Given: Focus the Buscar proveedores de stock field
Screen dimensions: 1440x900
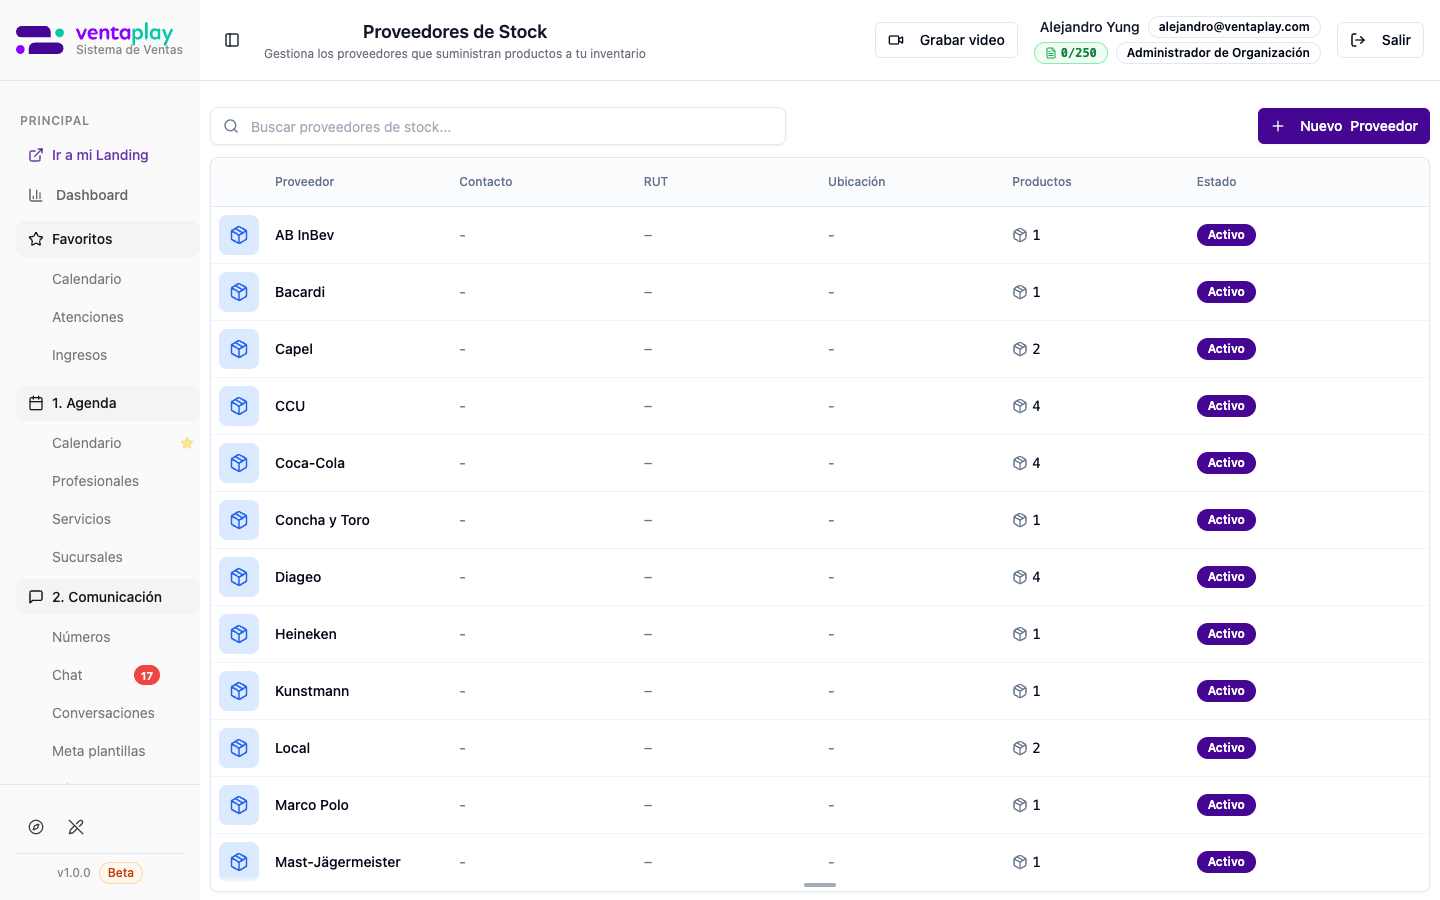Looking at the screenshot, I should click(498, 127).
